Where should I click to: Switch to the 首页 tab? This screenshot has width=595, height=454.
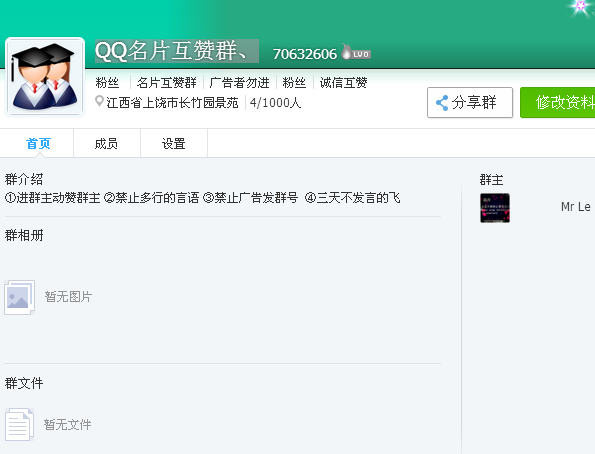point(37,143)
